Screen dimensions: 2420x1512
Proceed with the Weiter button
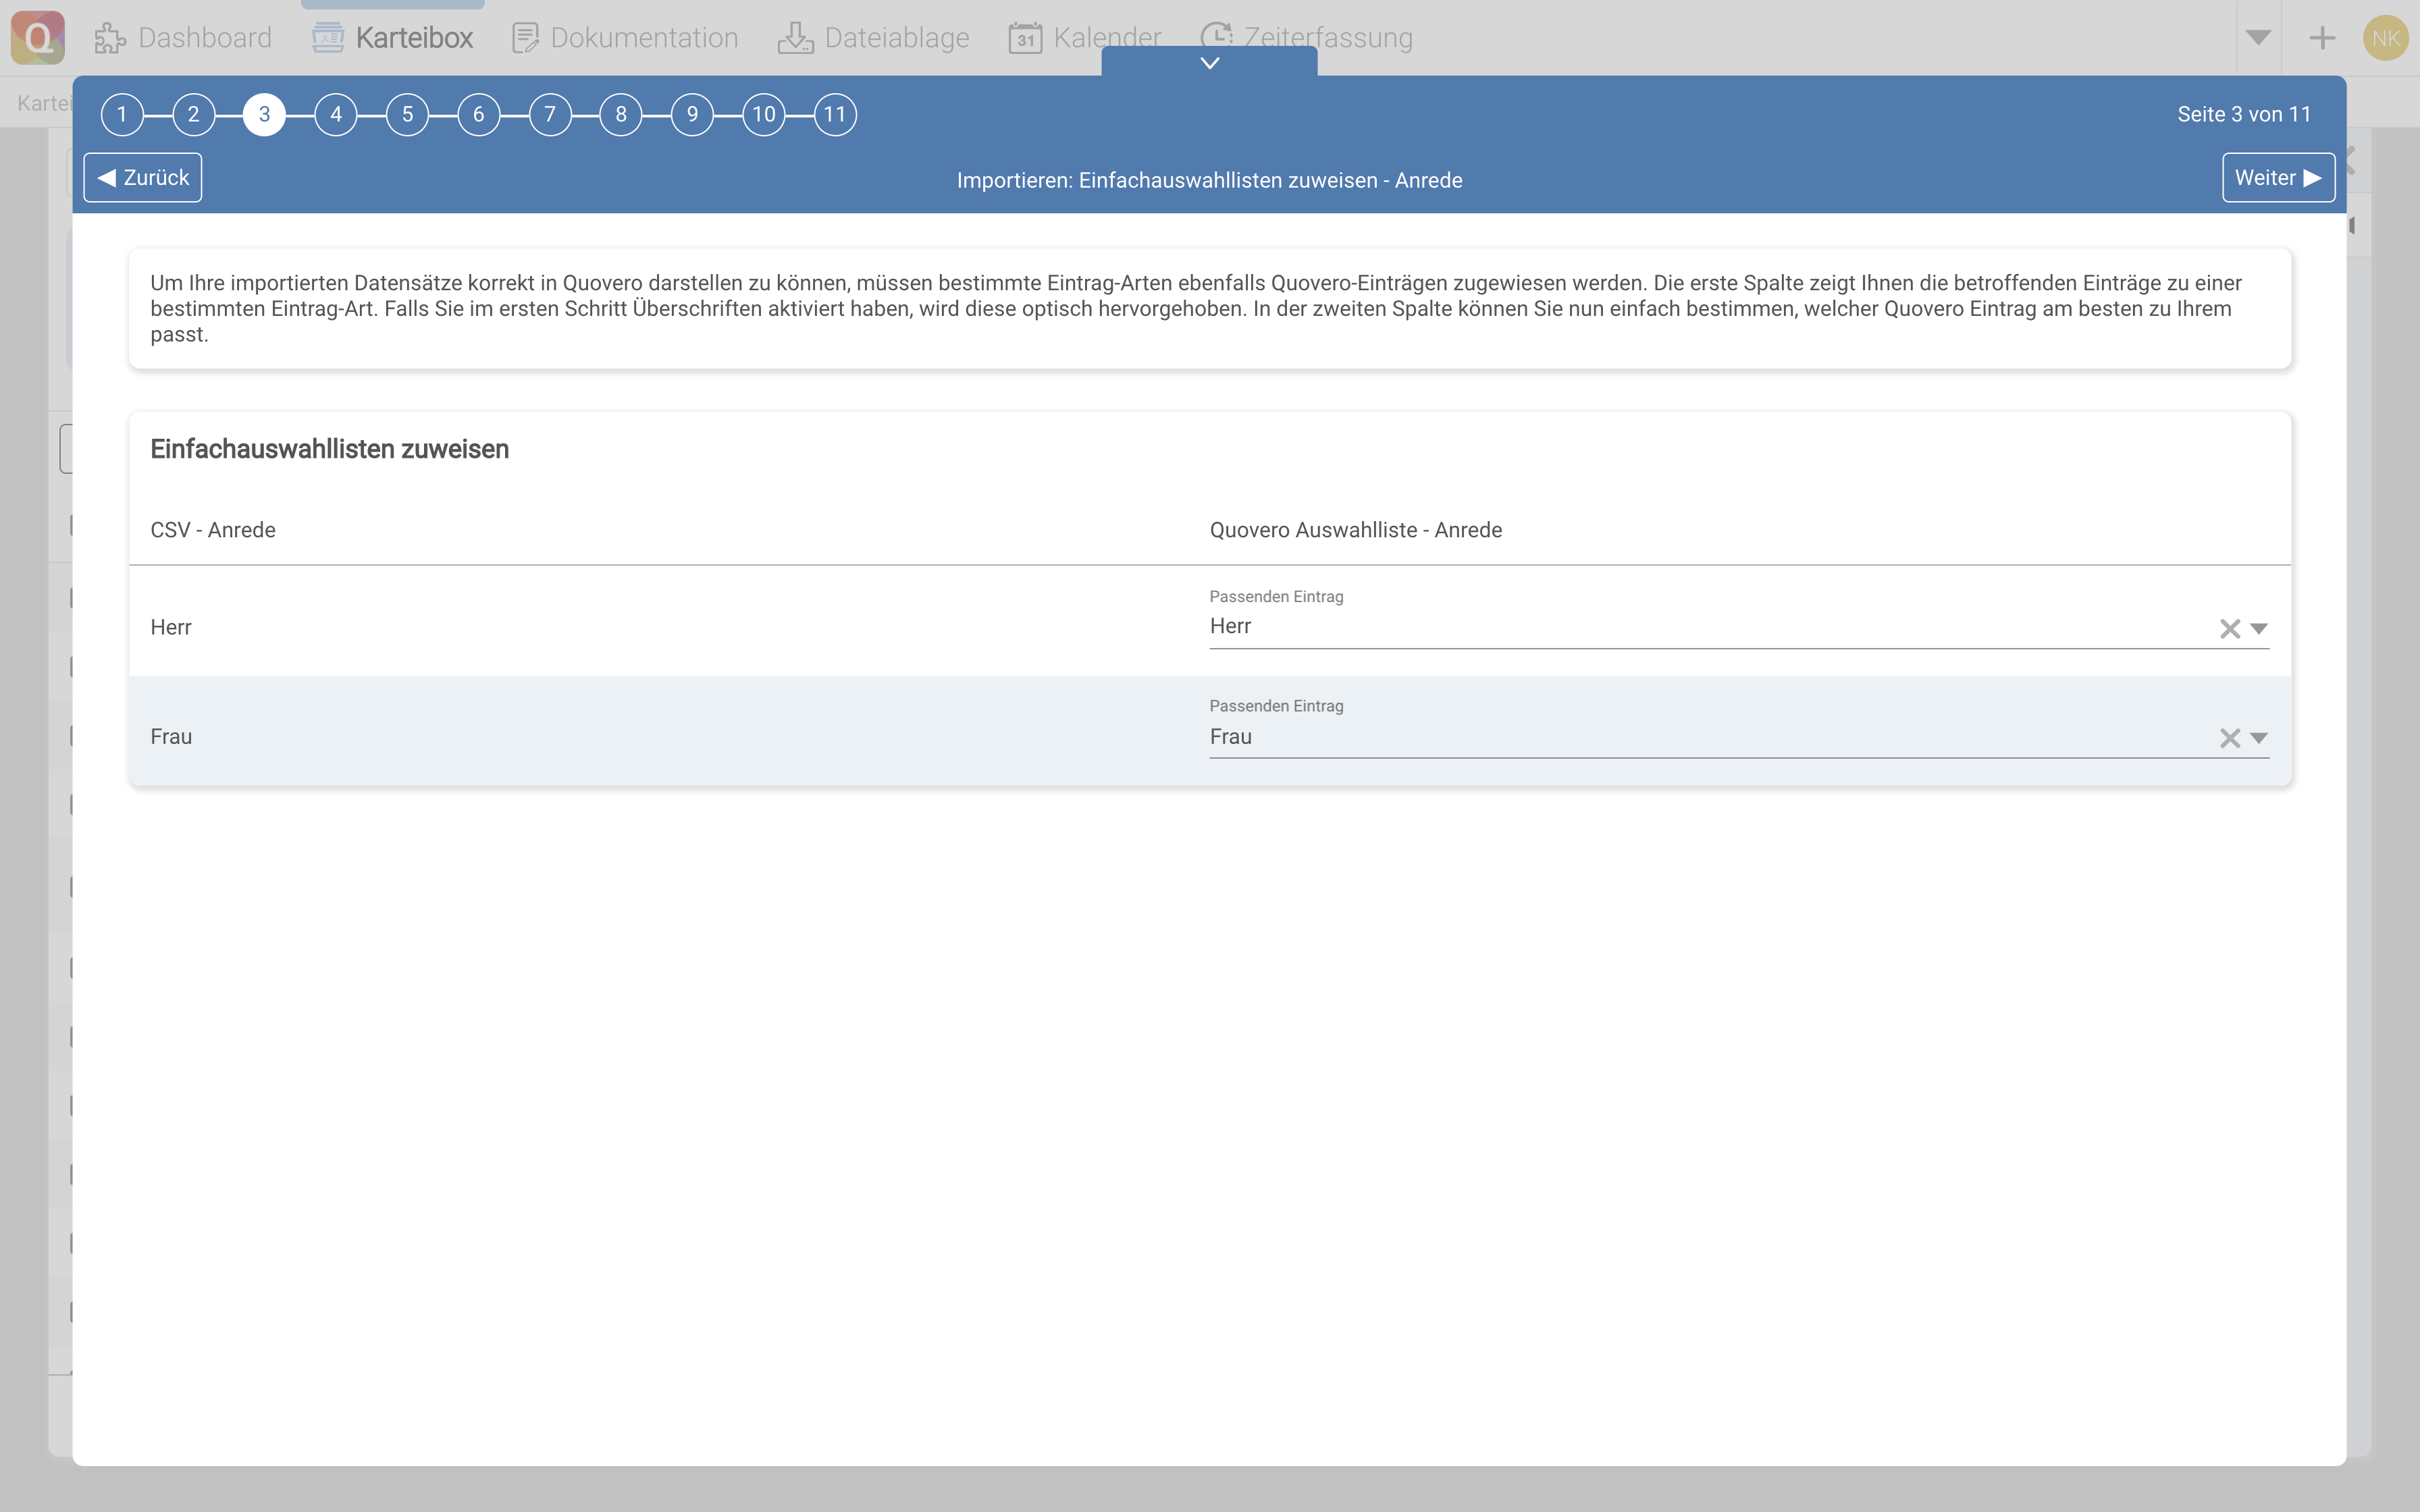(2277, 178)
